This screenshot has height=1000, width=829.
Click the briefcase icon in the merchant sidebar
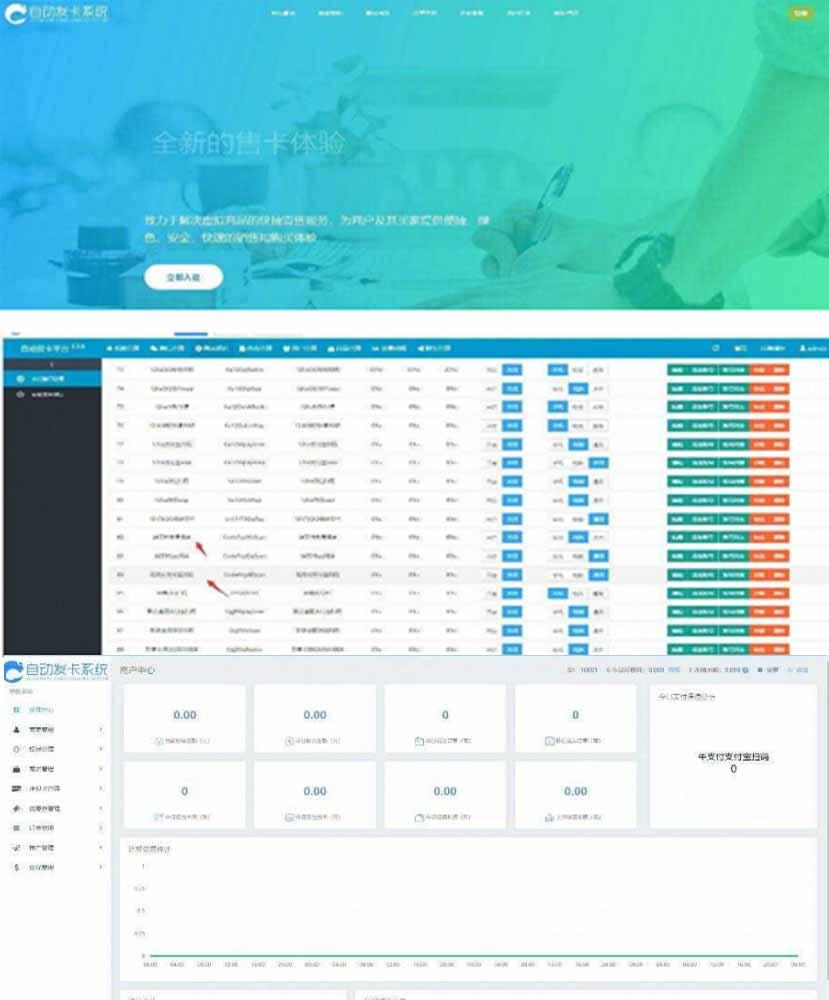(17, 769)
